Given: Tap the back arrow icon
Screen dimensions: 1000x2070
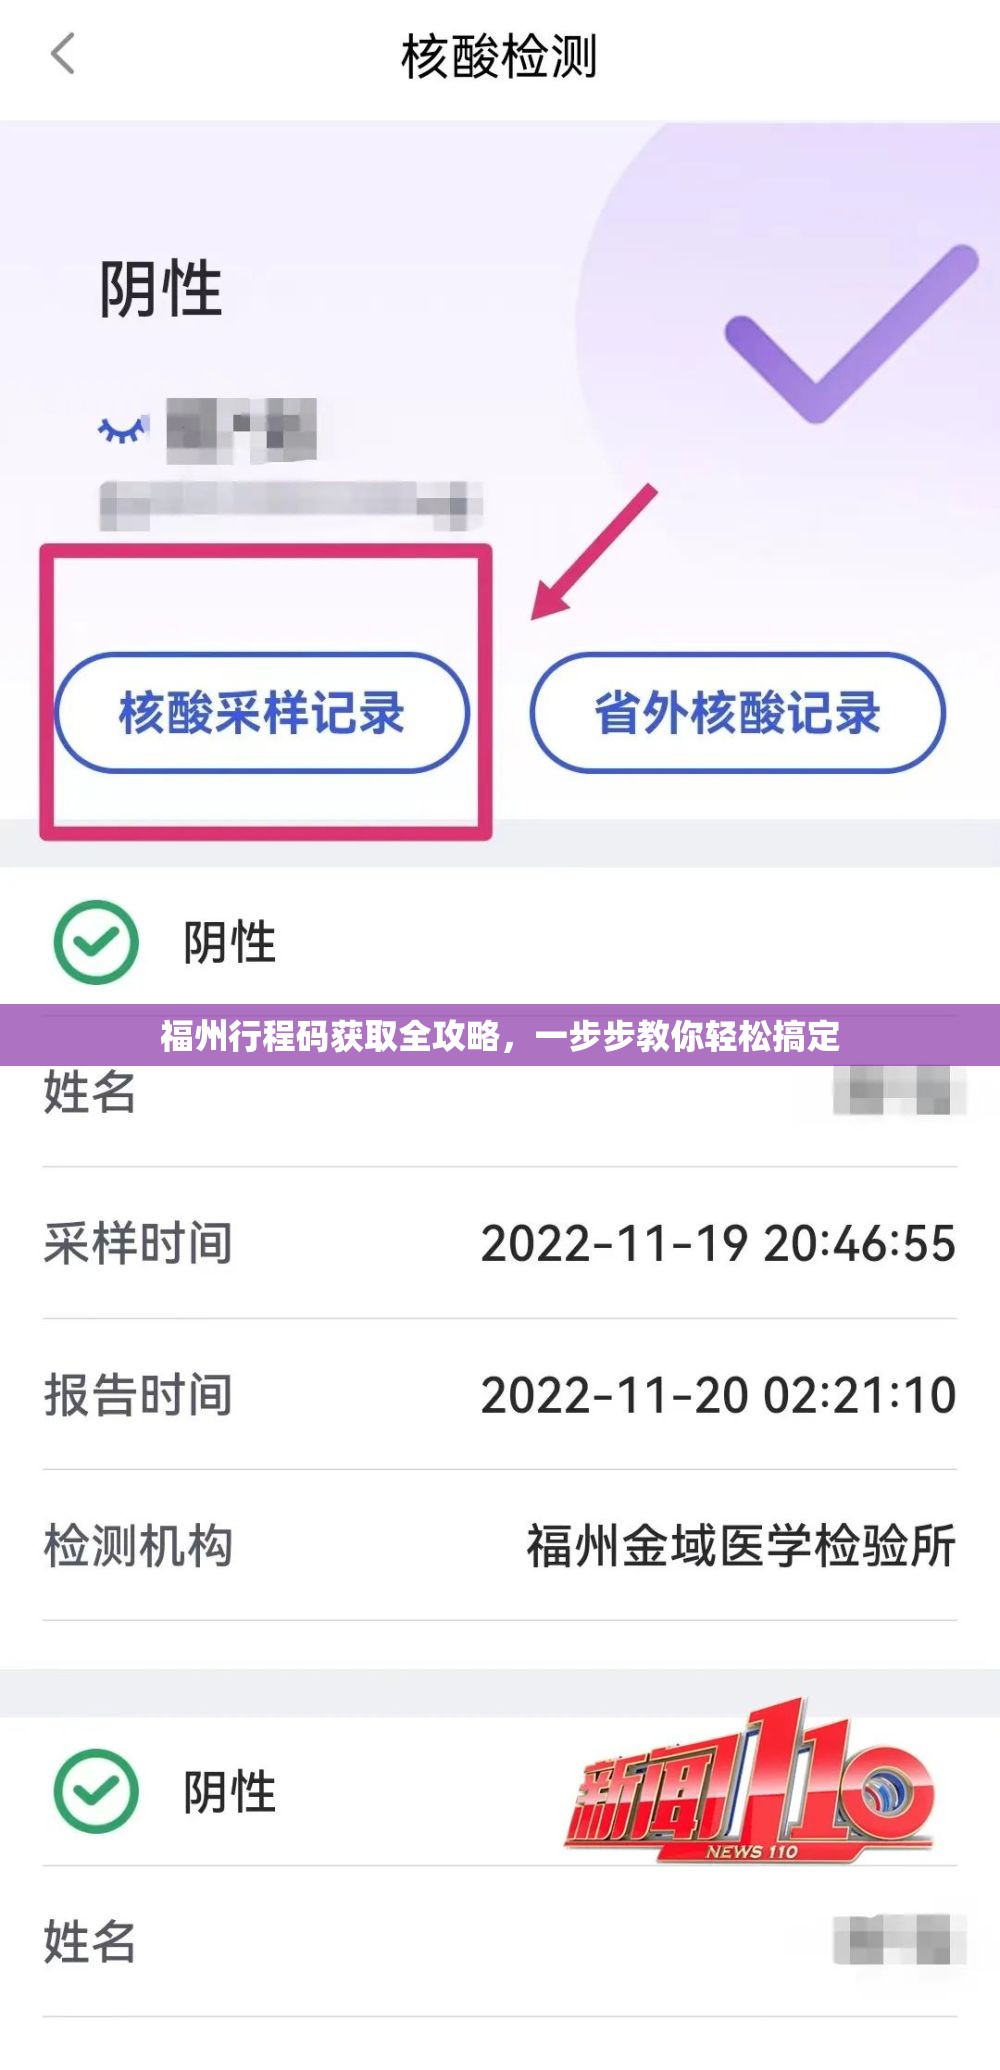Looking at the screenshot, I should [x=63, y=54].
